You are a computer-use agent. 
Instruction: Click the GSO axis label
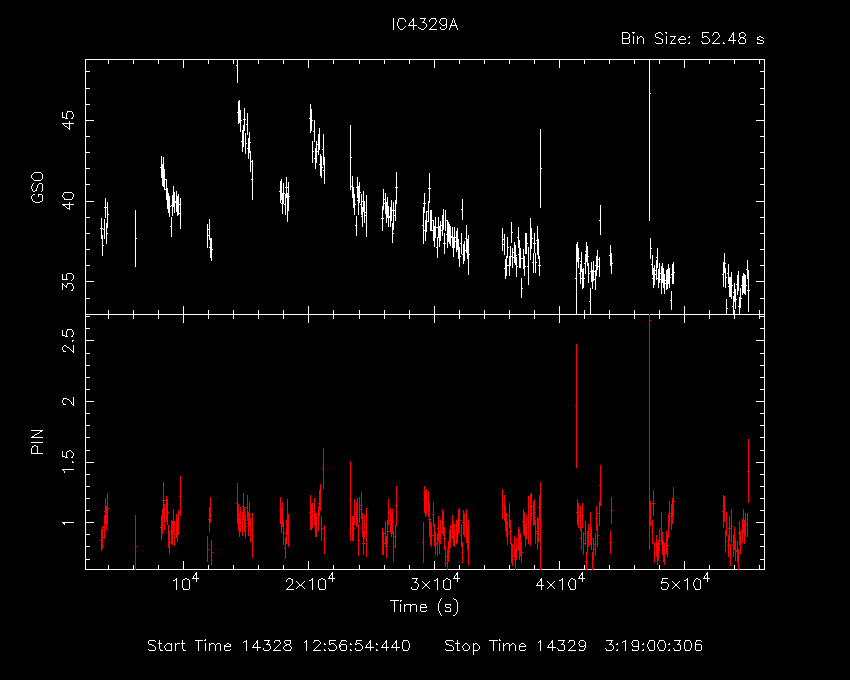point(37,188)
